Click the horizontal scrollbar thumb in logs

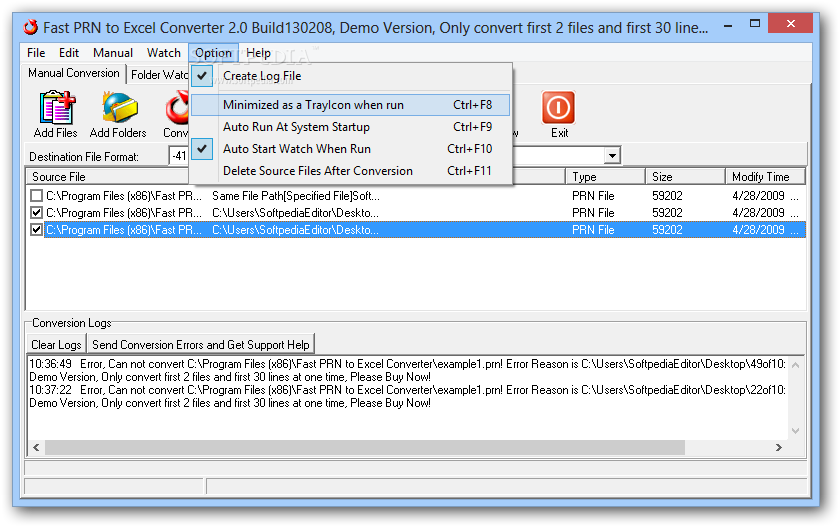coord(365,448)
